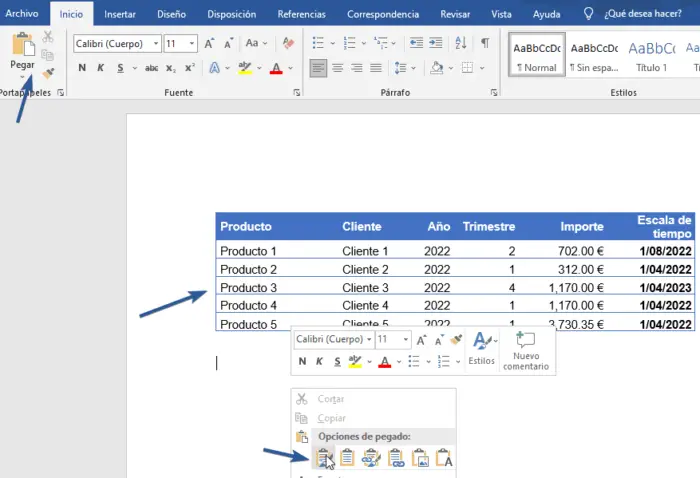Click Nuevo comentario in mini toolbar
The height and width of the screenshot is (478, 700).
(526, 352)
